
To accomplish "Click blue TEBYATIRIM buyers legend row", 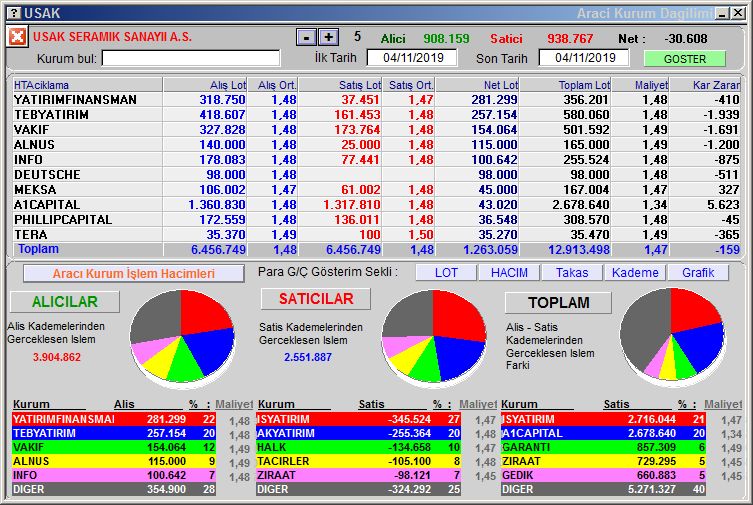I will [x=114, y=433].
